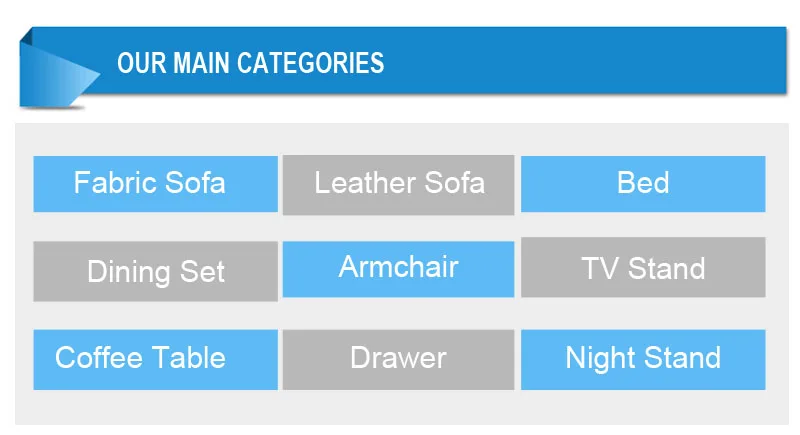
Task: Go to the Dining Set category
Action: click(x=155, y=271)
